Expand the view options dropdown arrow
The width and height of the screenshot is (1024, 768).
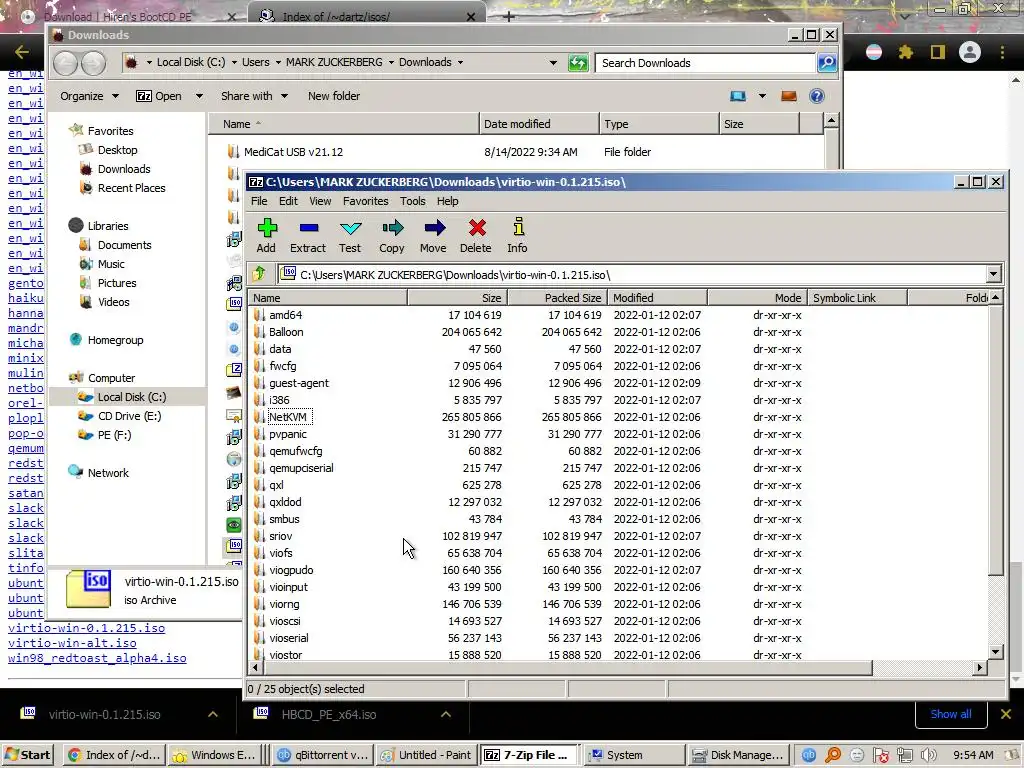click(762, 96)
